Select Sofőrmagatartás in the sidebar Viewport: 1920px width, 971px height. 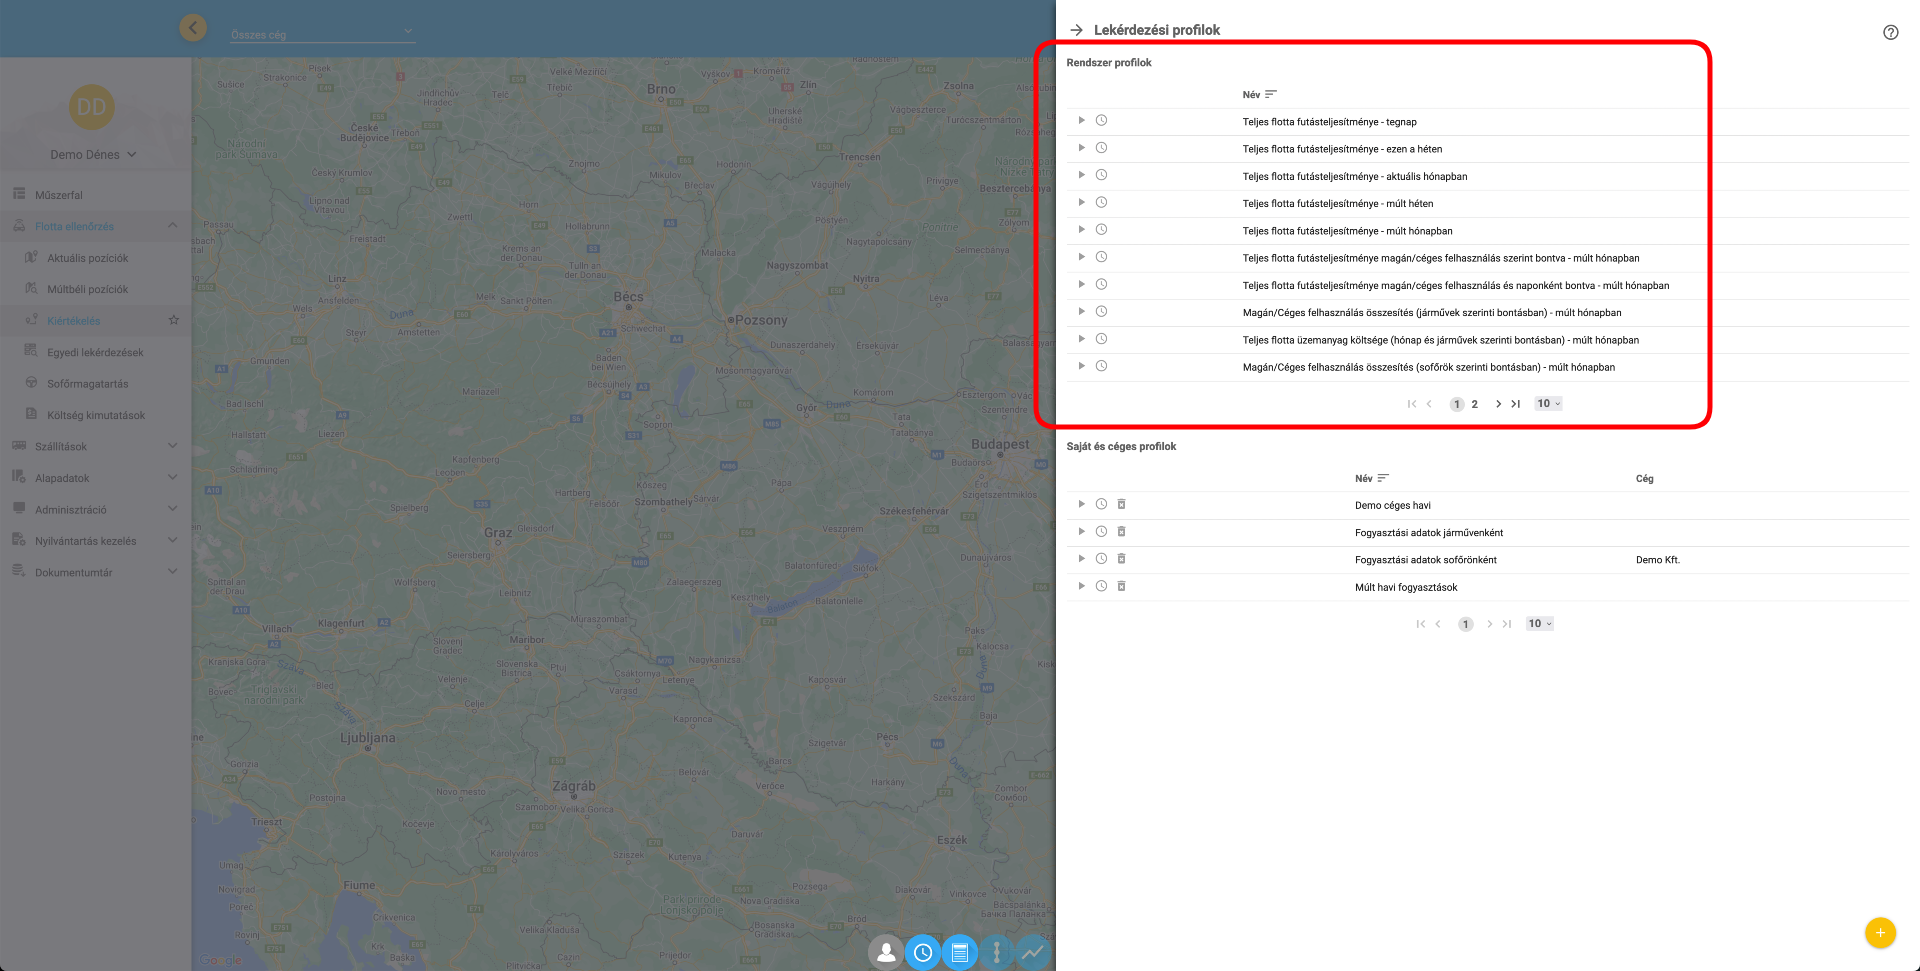[87, 384]
